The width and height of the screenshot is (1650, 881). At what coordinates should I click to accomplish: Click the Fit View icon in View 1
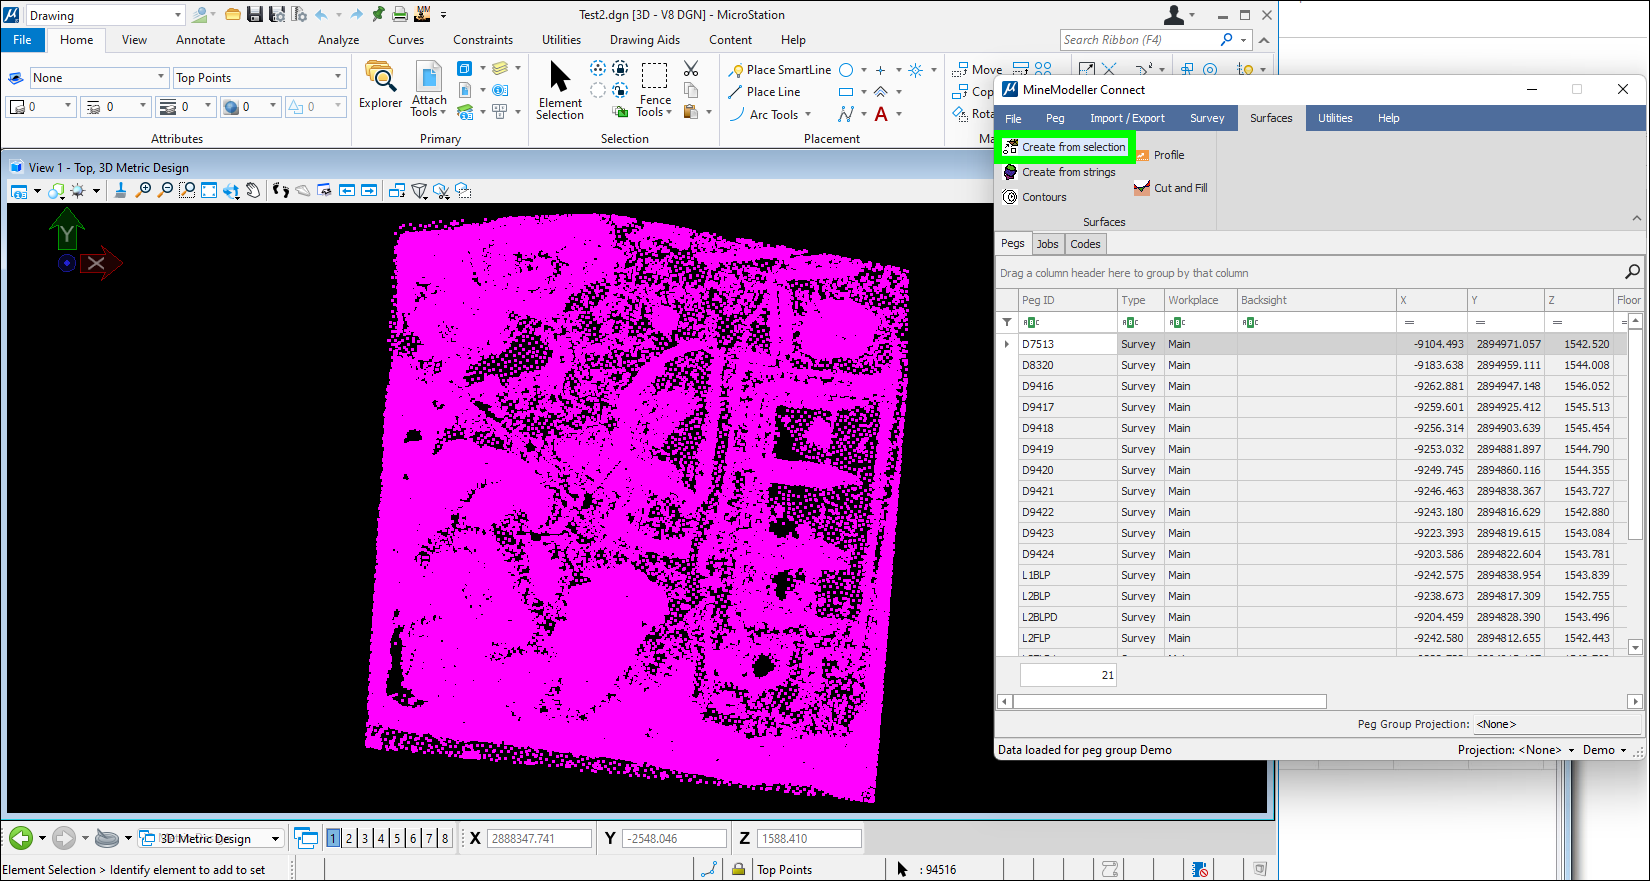click(x=209, y=190)
